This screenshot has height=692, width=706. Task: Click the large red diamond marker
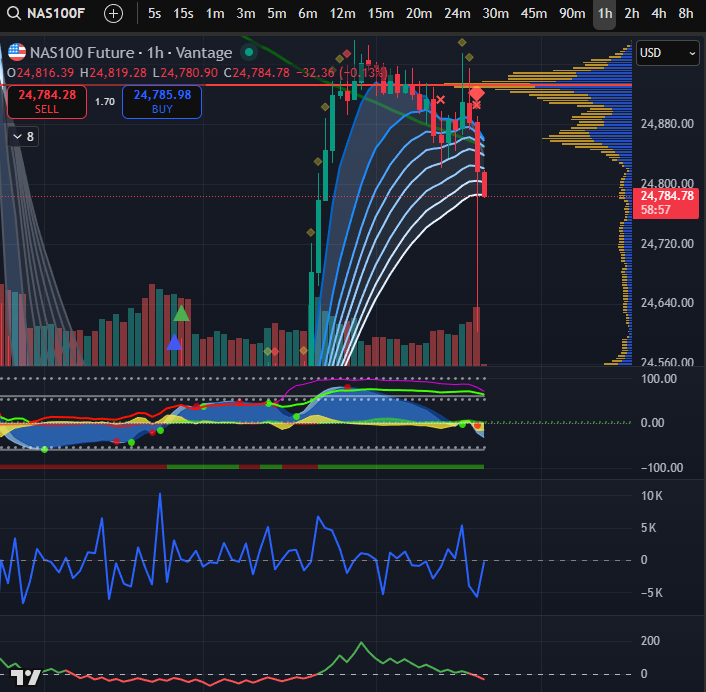coord(477,94)
